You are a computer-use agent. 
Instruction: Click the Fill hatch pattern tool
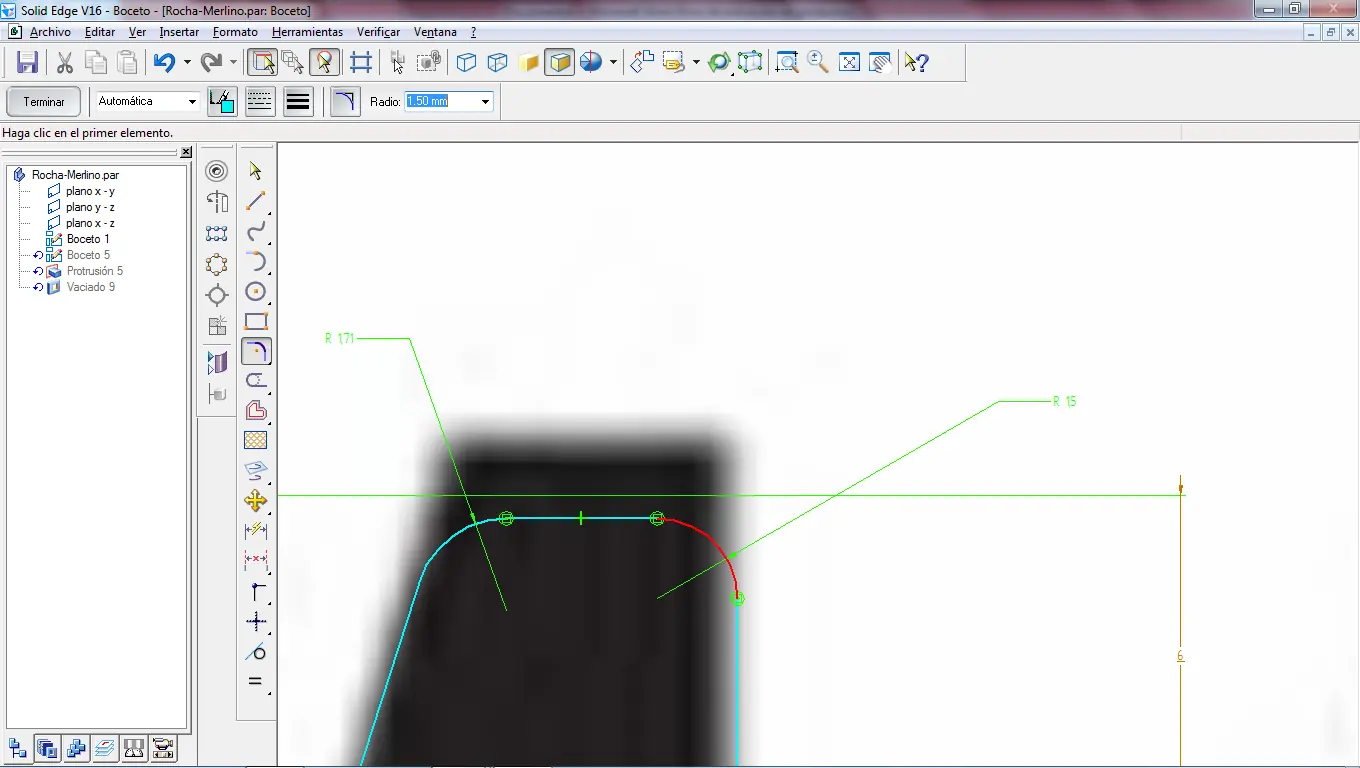tap(256, 440)
